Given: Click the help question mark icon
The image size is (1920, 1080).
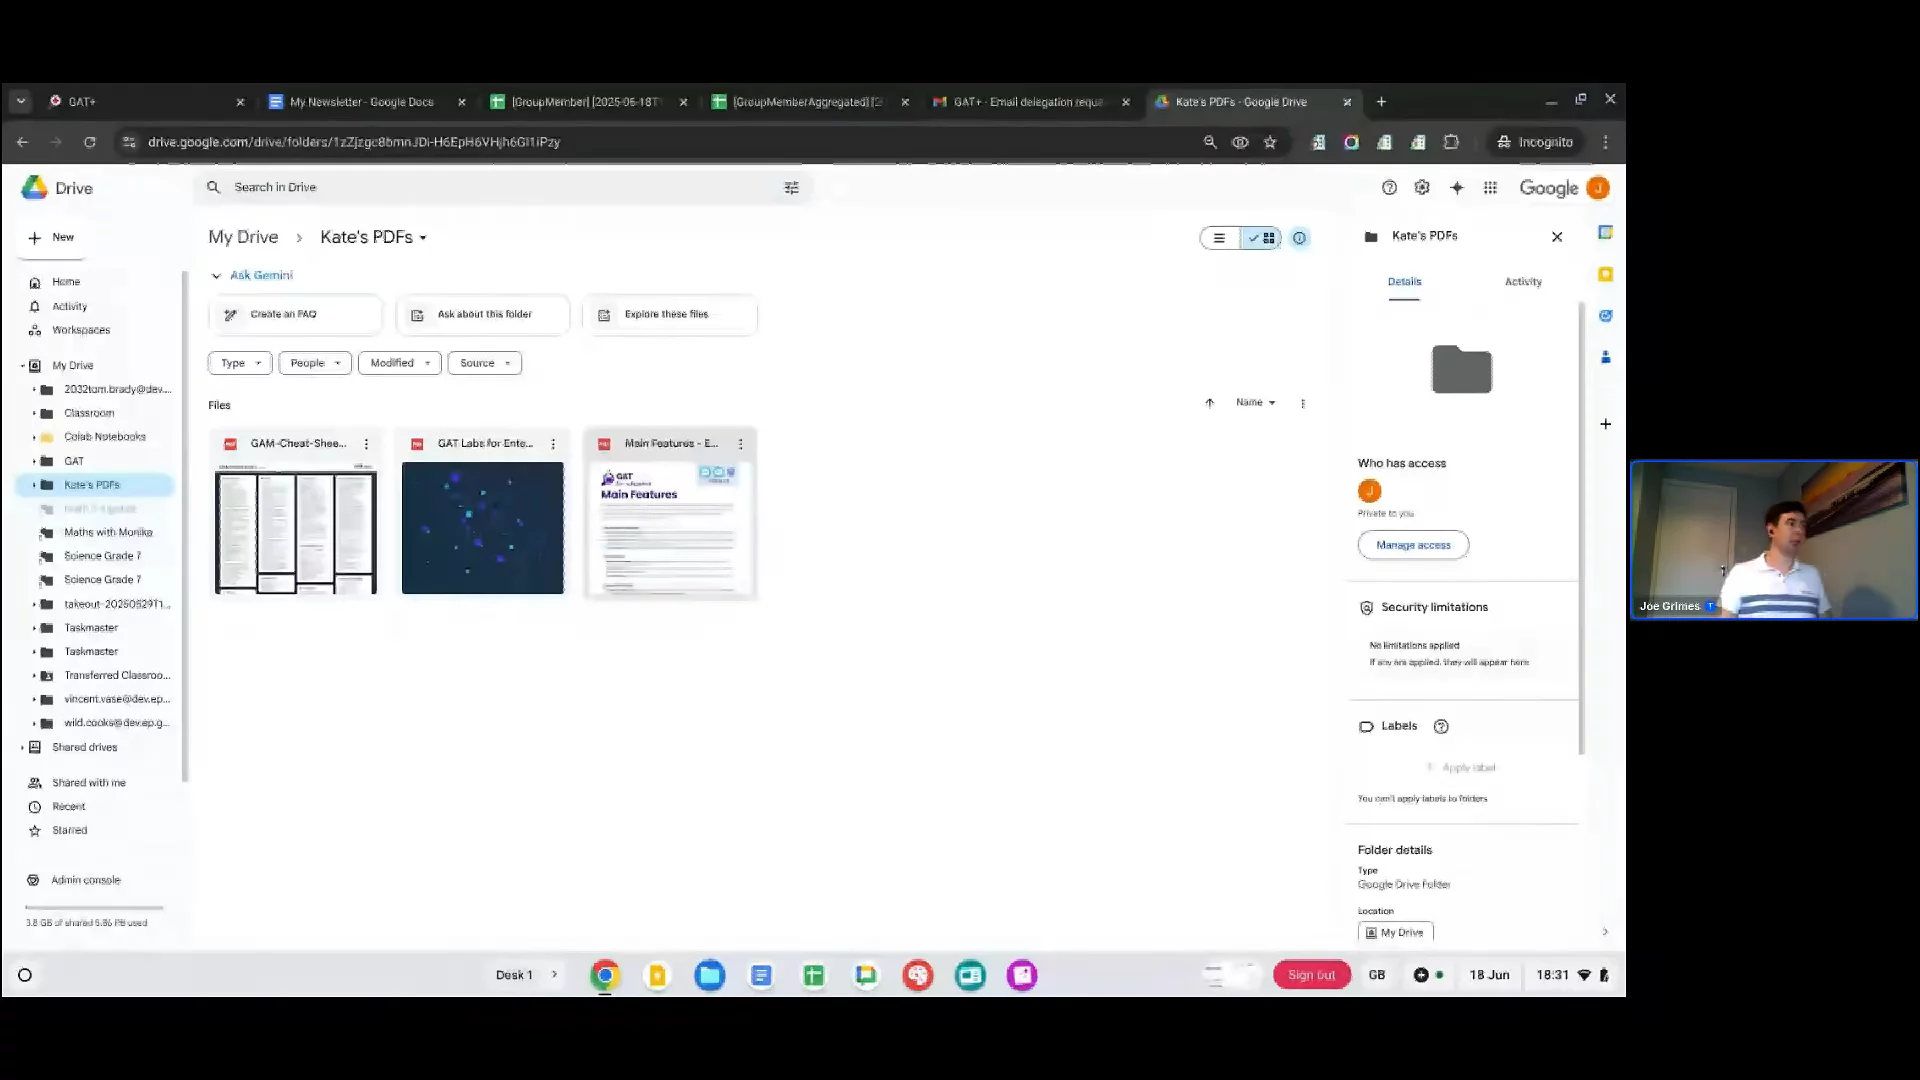Looking at the screenshot, I should pyautogui.click(x=1389, y=188).
